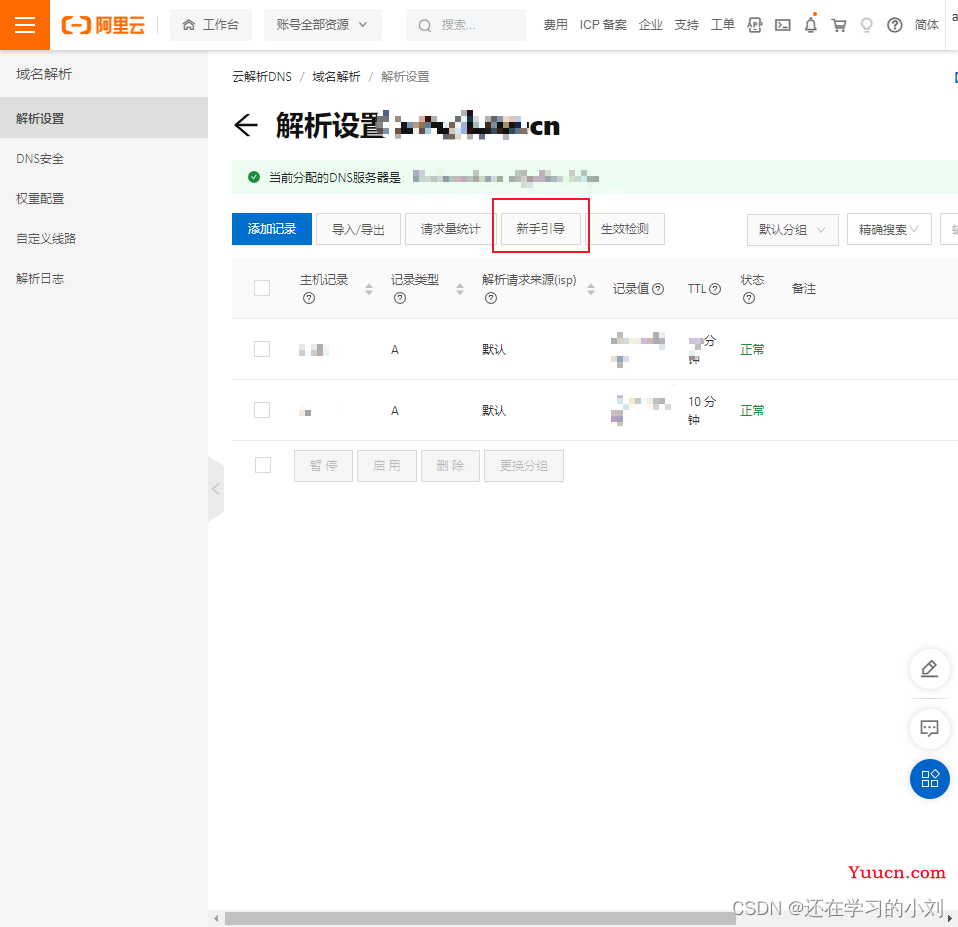Open the blue floating apps grid button
The image size is (958, 927).
(x=929, y=779)
